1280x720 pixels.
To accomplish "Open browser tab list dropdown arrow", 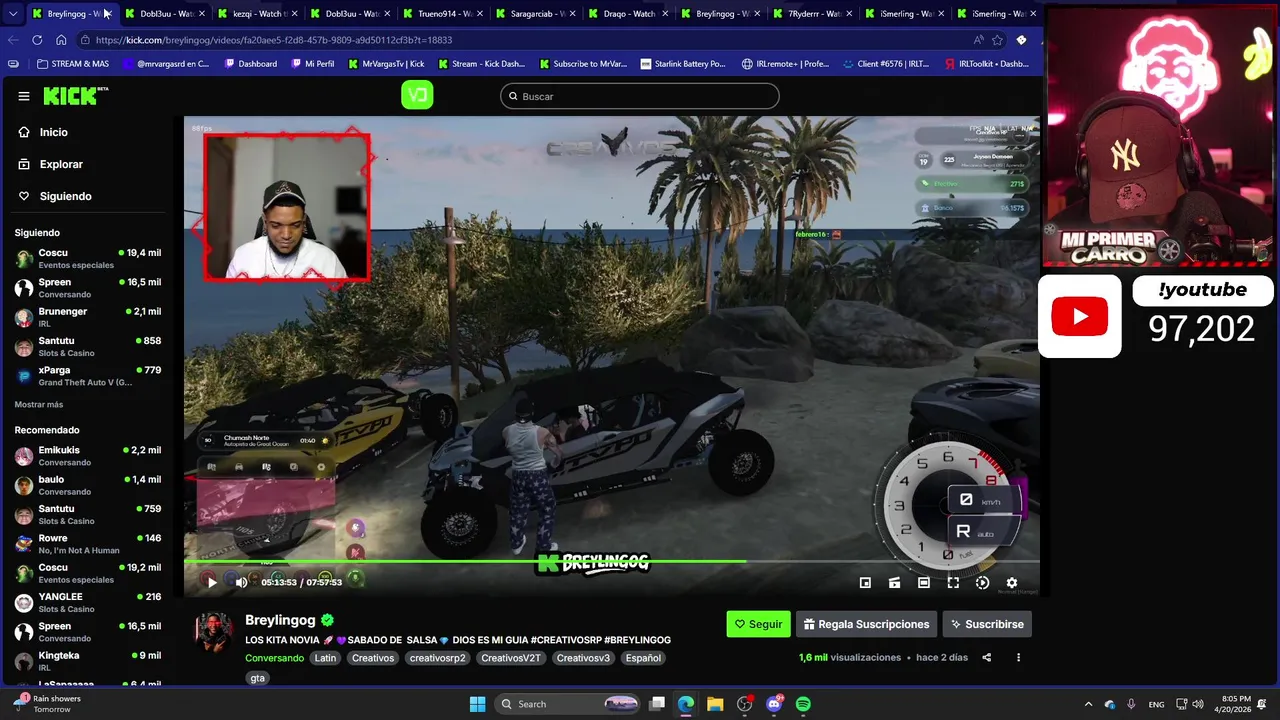I will 13,14.
